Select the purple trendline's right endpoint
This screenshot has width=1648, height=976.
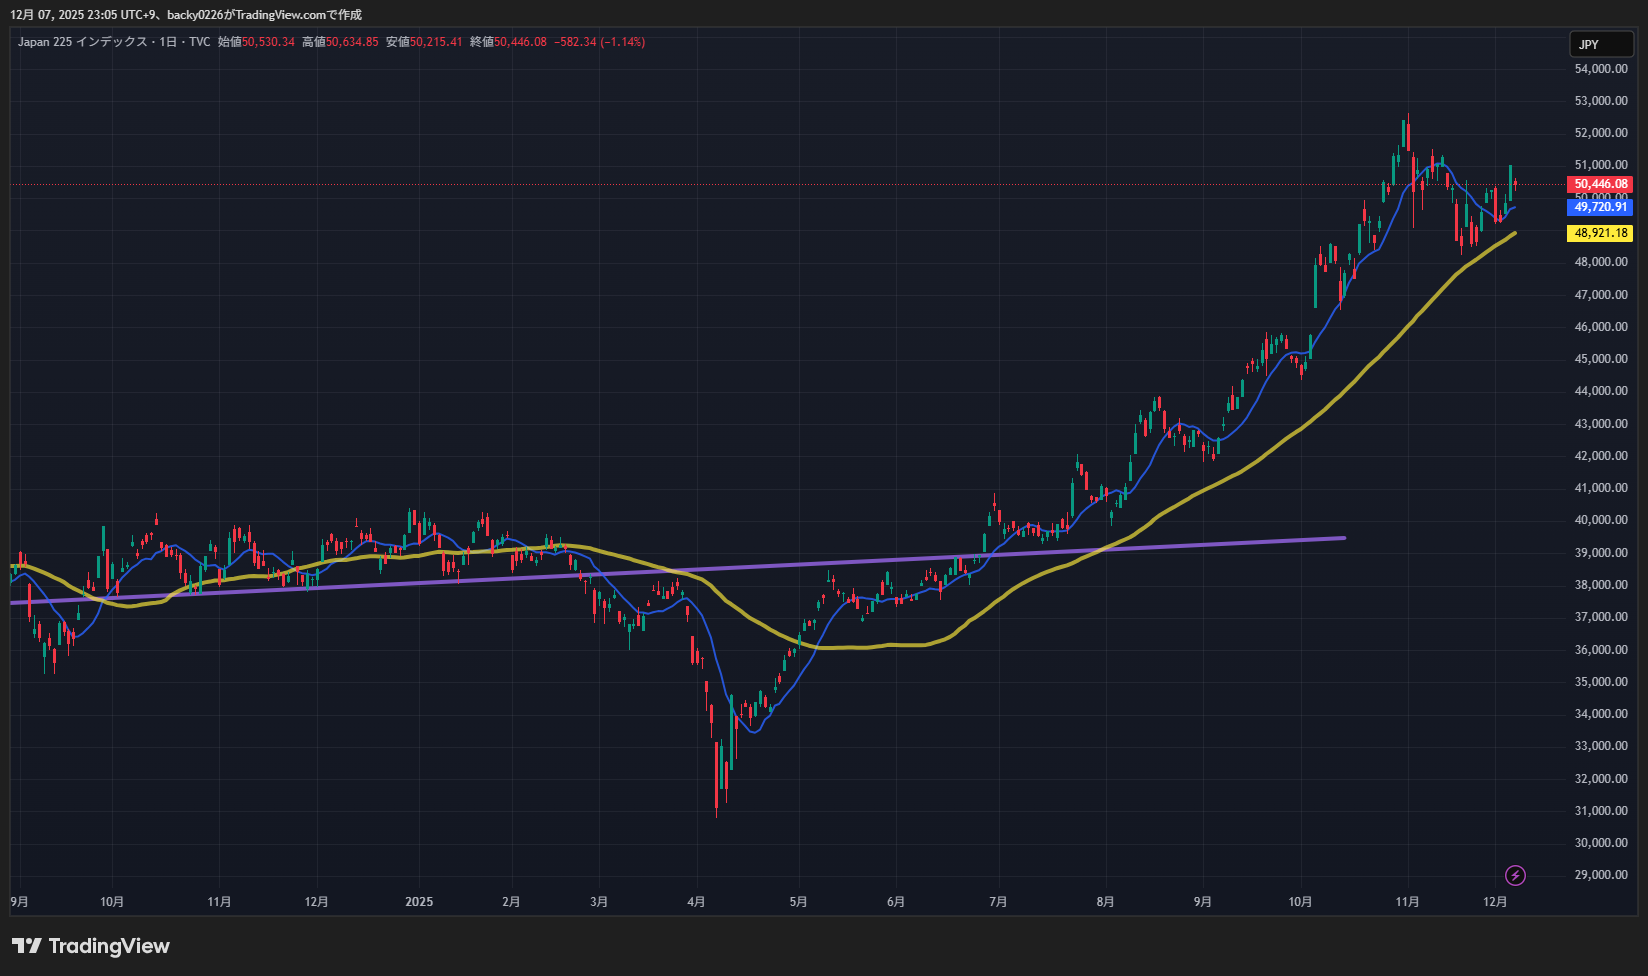1344,538
